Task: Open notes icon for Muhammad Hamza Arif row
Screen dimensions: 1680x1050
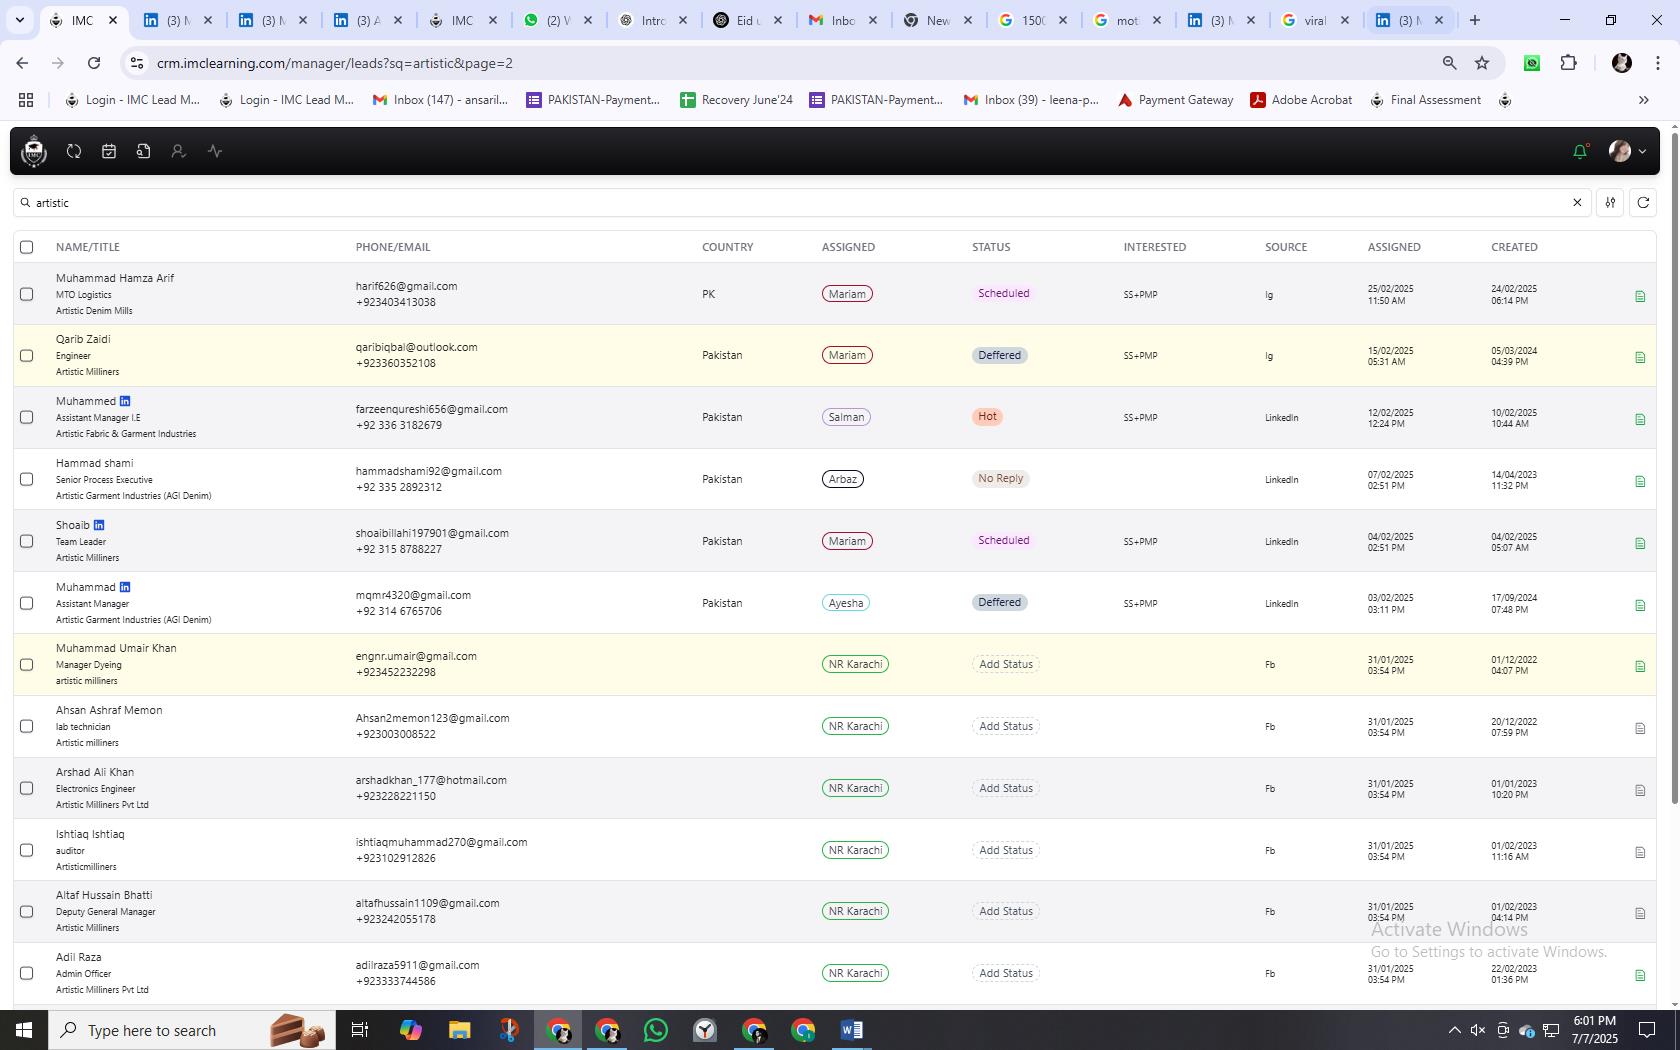Action: pos(1640,296)
